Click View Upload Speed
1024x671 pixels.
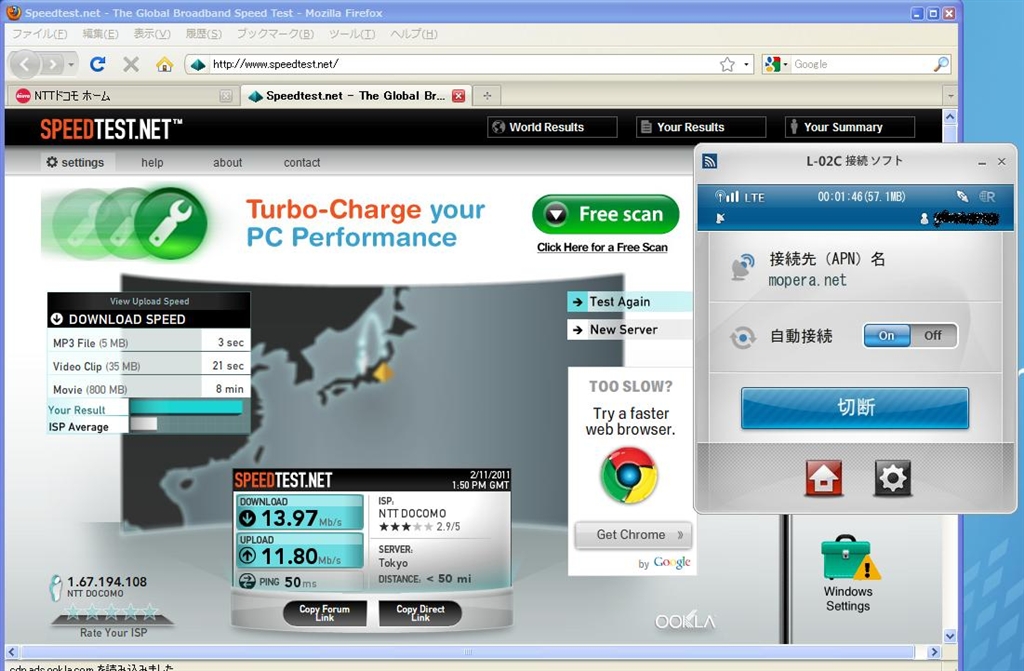coord(150,301)
